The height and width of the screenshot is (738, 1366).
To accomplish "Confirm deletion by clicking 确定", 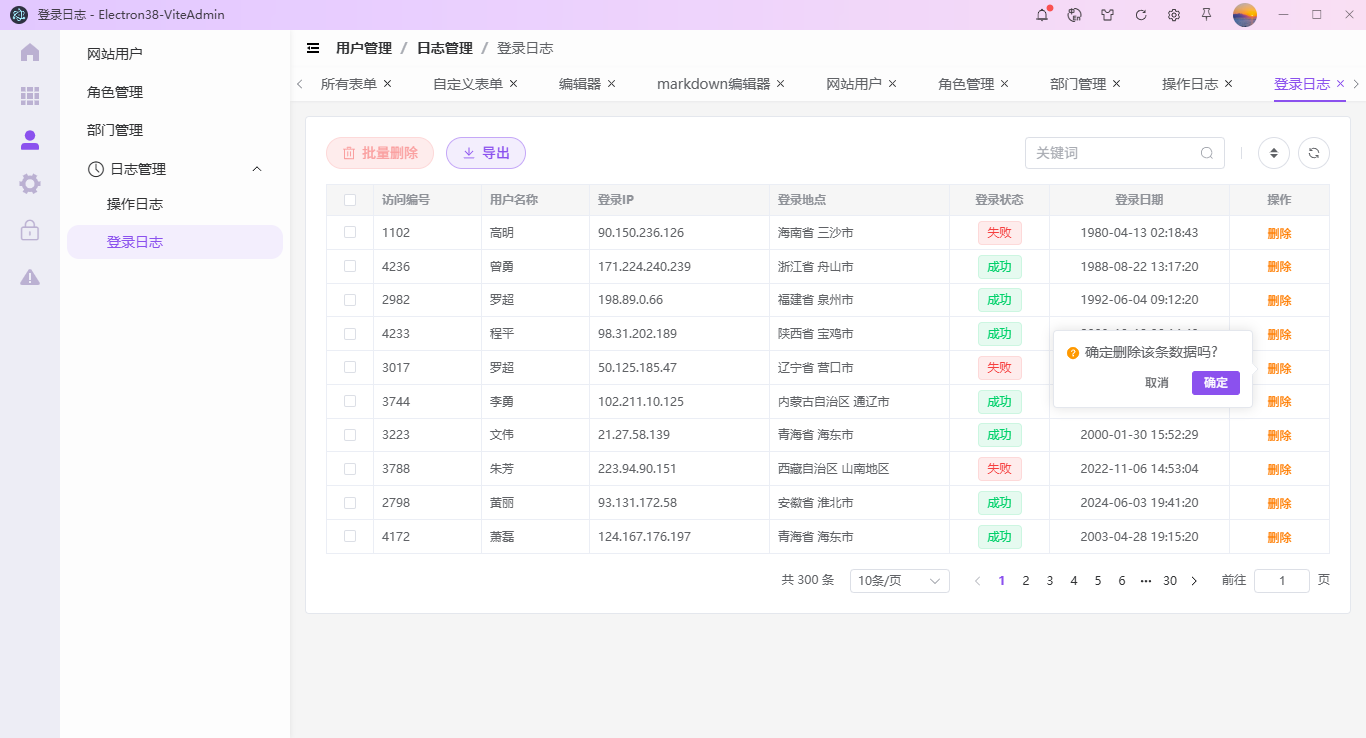I will pyautogui.click(x=1215, y=383).
